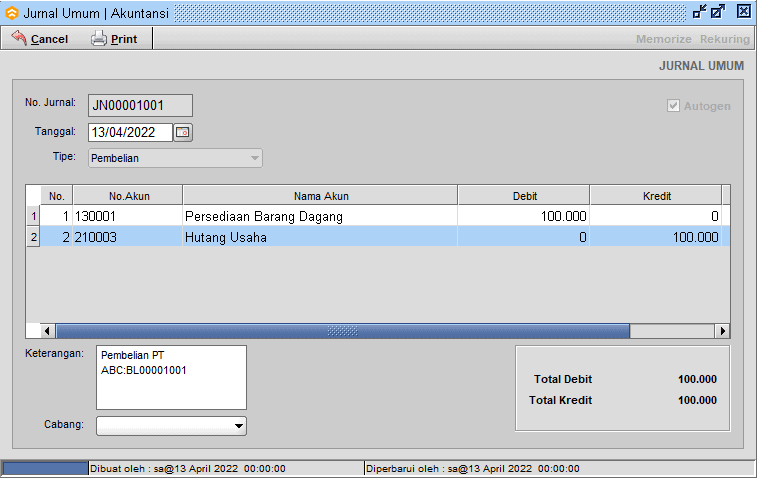Click the restore-down window icon
Screen dimensions: 757x478
click(x=700, y=12)
